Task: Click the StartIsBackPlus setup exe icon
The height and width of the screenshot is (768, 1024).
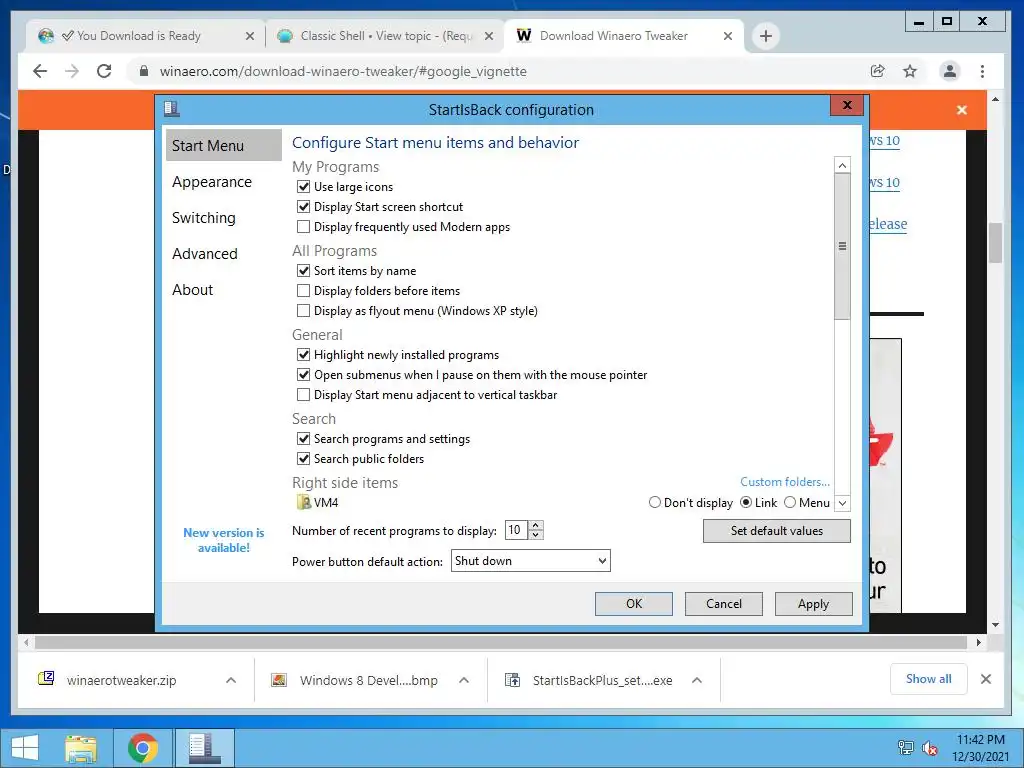Action: [x=513, y=680]
